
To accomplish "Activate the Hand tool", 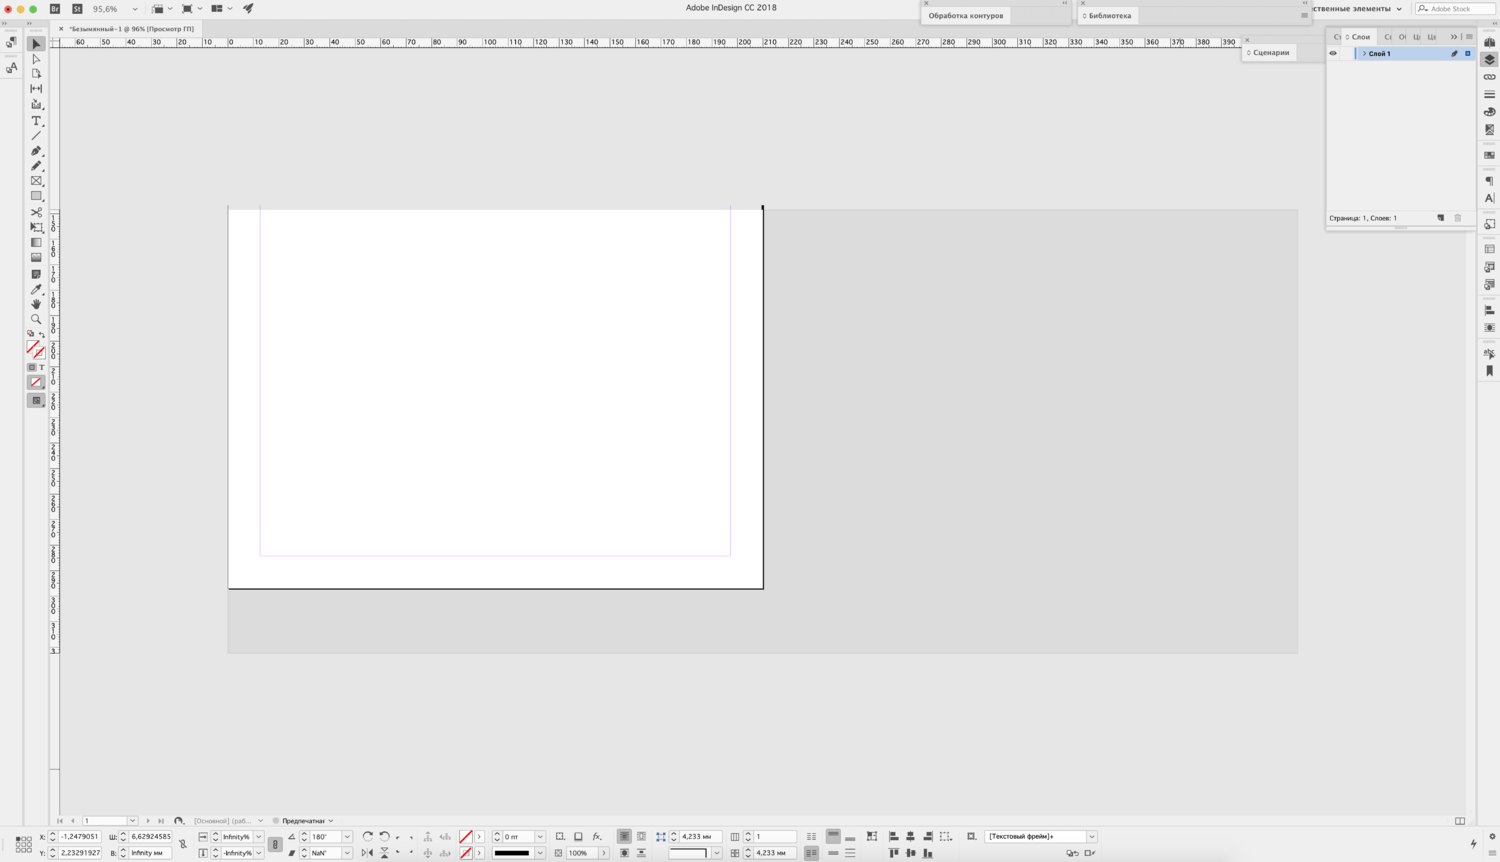I will [x=36, y=304].
